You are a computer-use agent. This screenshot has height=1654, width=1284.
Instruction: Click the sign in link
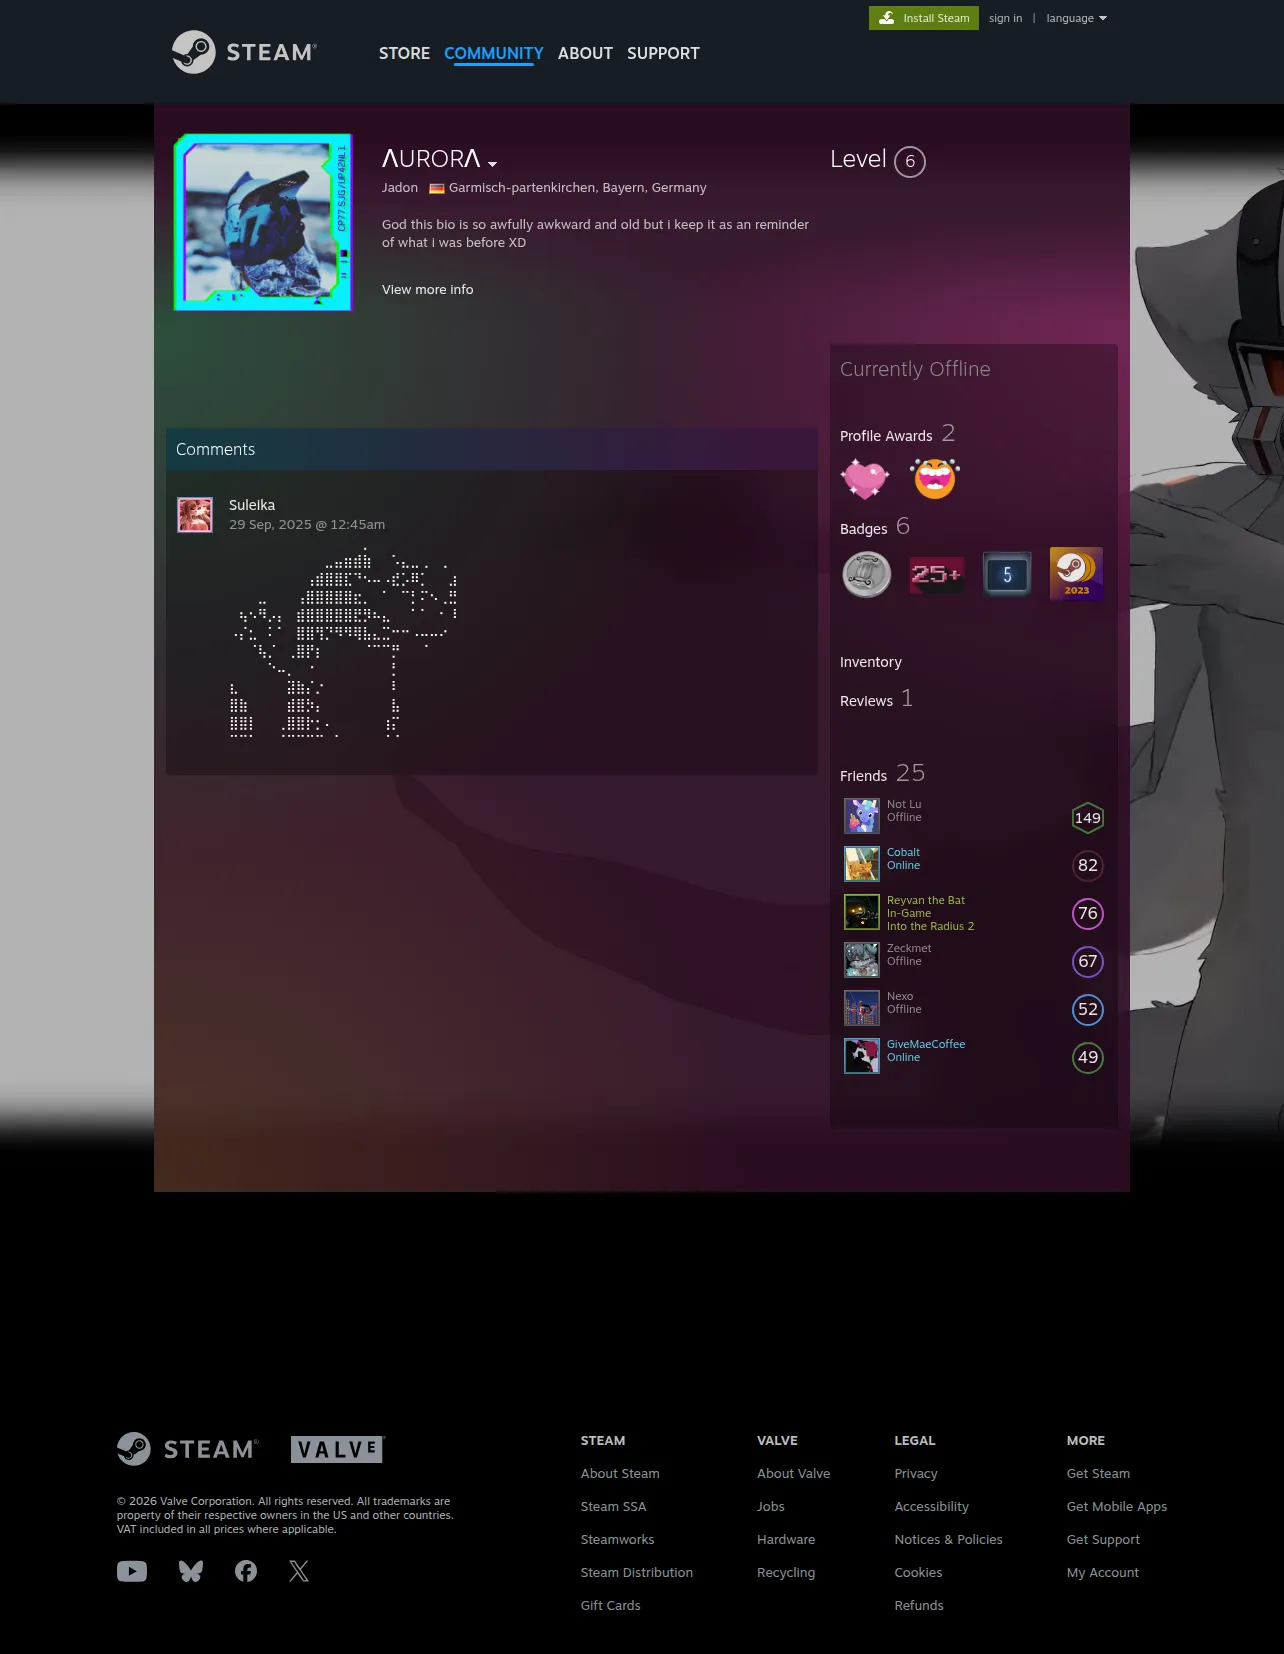[x=1005, y=18]
